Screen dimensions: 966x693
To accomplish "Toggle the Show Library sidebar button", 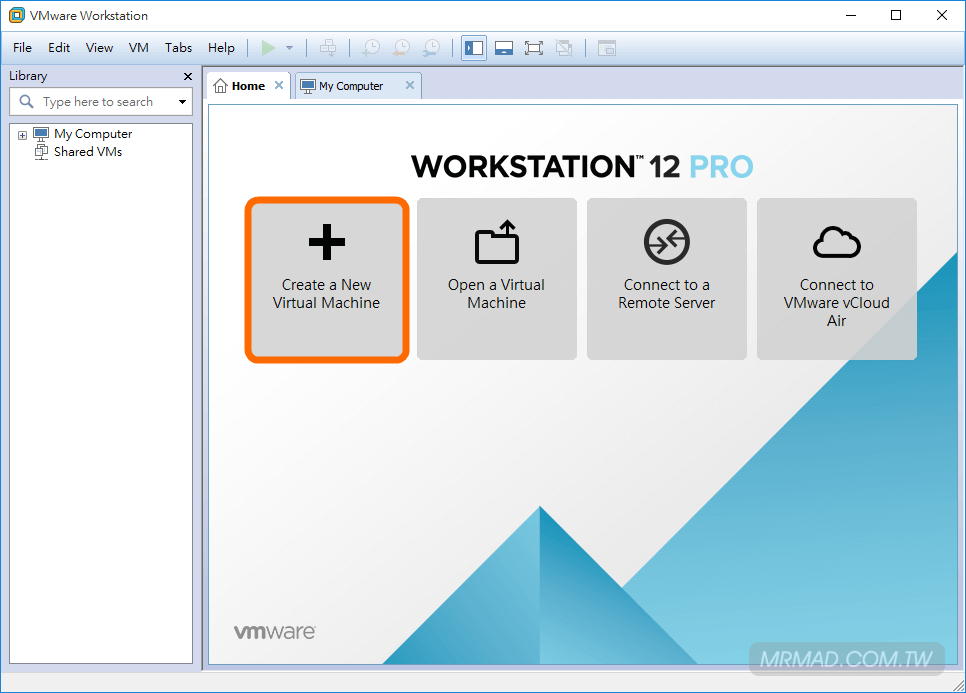I will coord(474,48).
